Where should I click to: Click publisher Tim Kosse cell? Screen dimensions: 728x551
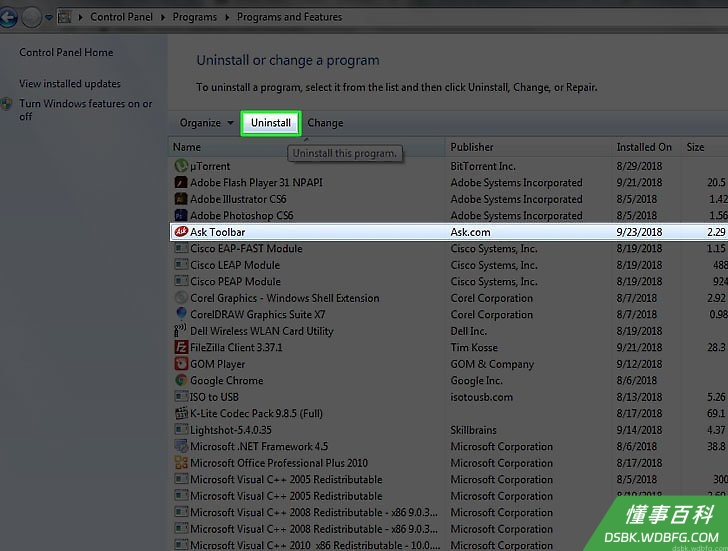coord(474,347)
